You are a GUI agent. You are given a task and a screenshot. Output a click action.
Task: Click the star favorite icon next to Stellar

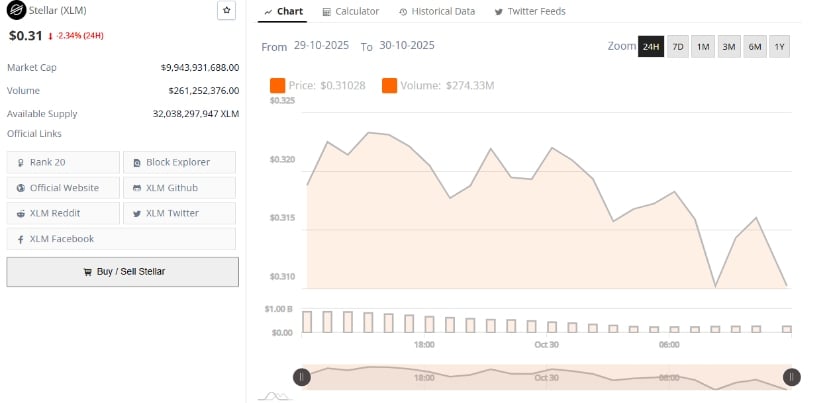[x=226, y=10]
